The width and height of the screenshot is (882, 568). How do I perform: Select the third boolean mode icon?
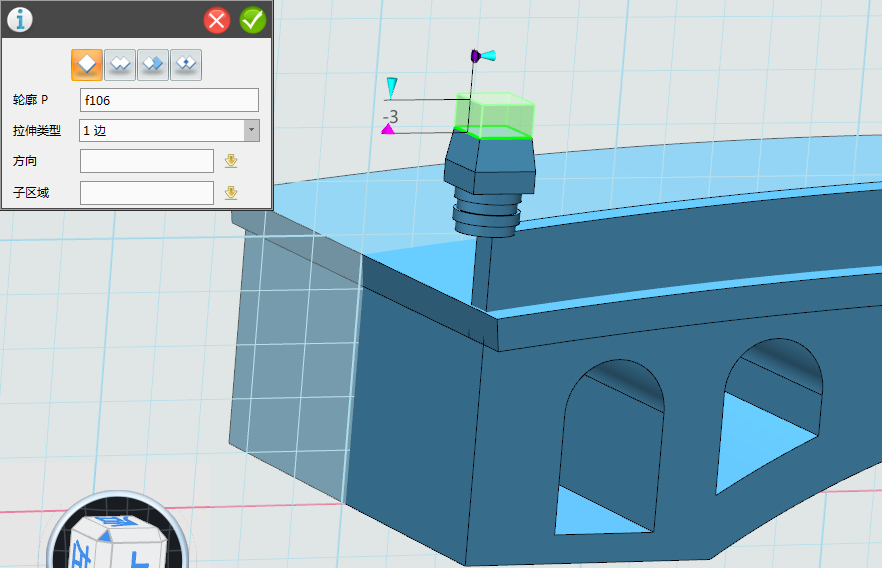(153, 64)
